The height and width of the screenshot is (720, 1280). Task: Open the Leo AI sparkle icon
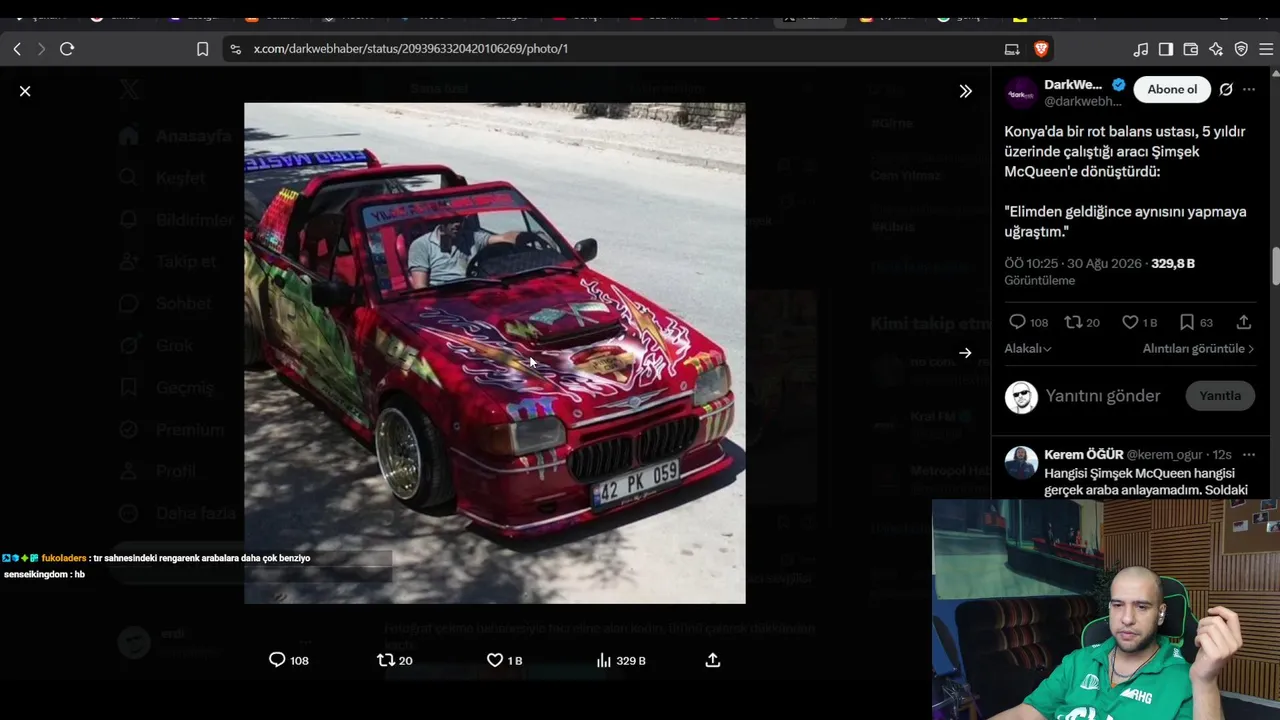point(1216,49)
